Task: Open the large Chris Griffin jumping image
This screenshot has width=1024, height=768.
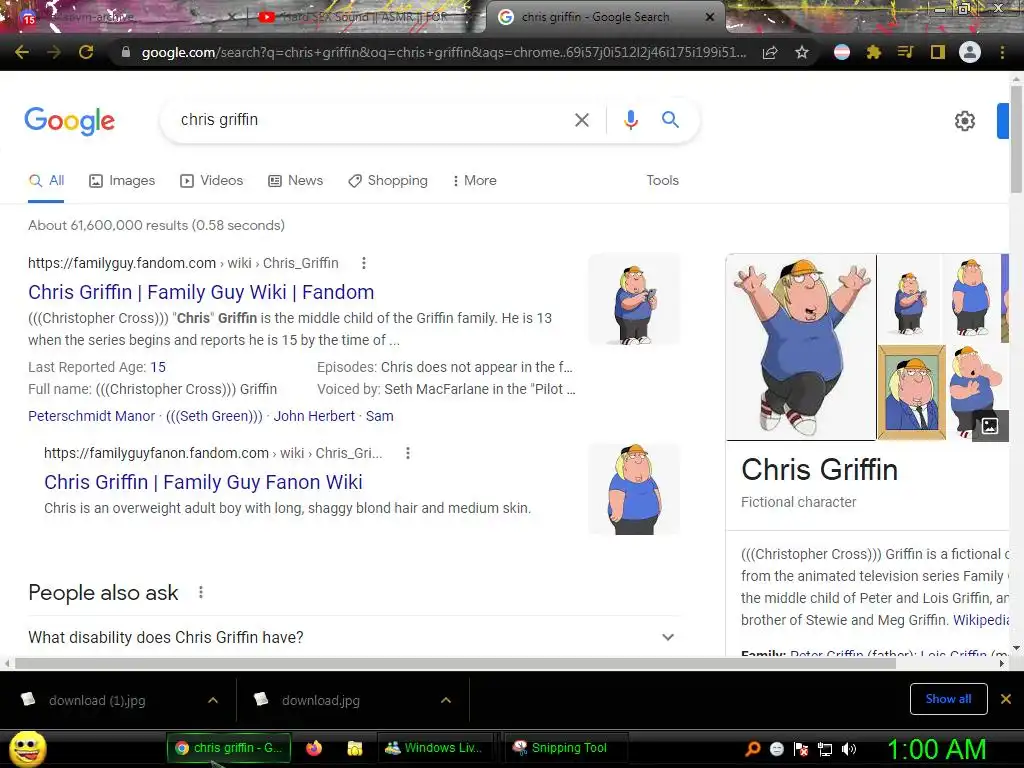Action: [x=801, y=347]
